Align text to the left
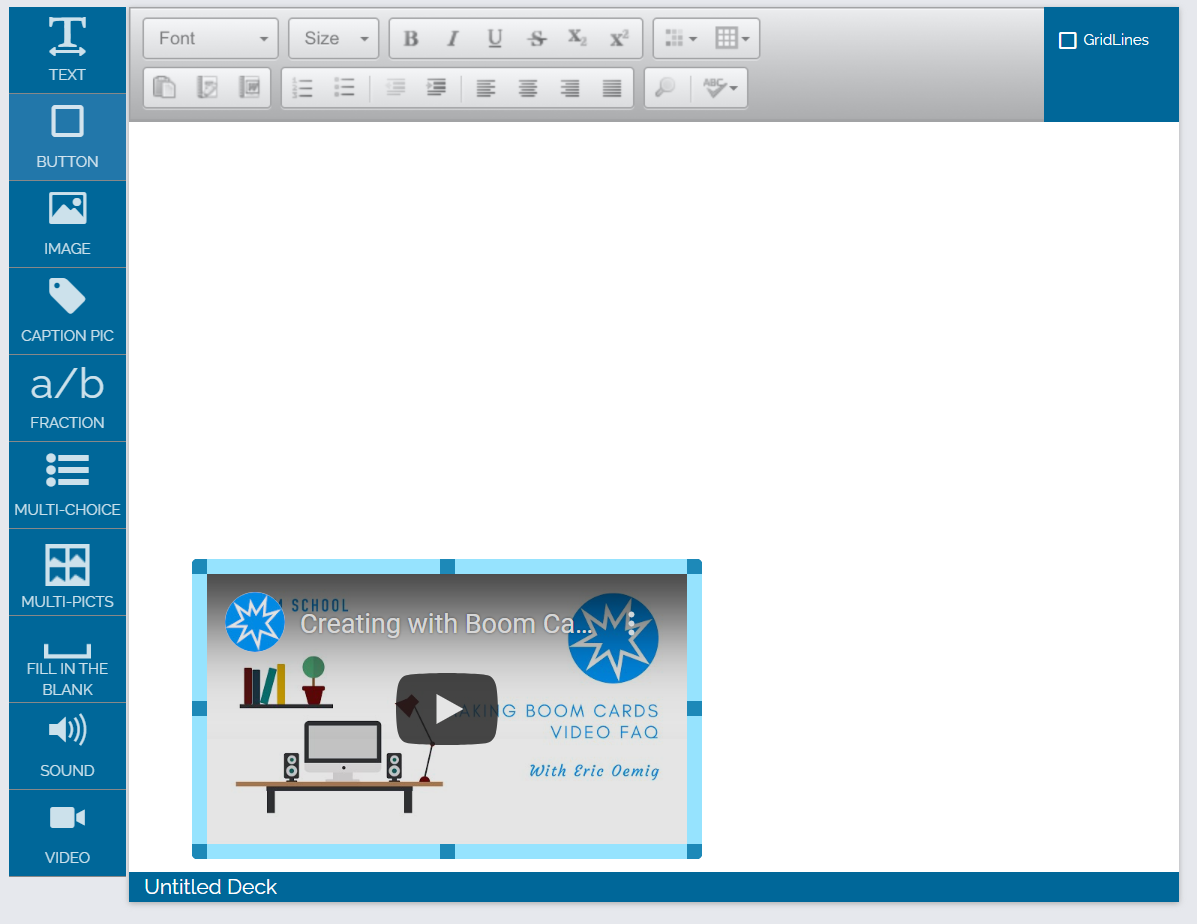The width and height of the screenshot is (1197, 924). click(486, 88)
